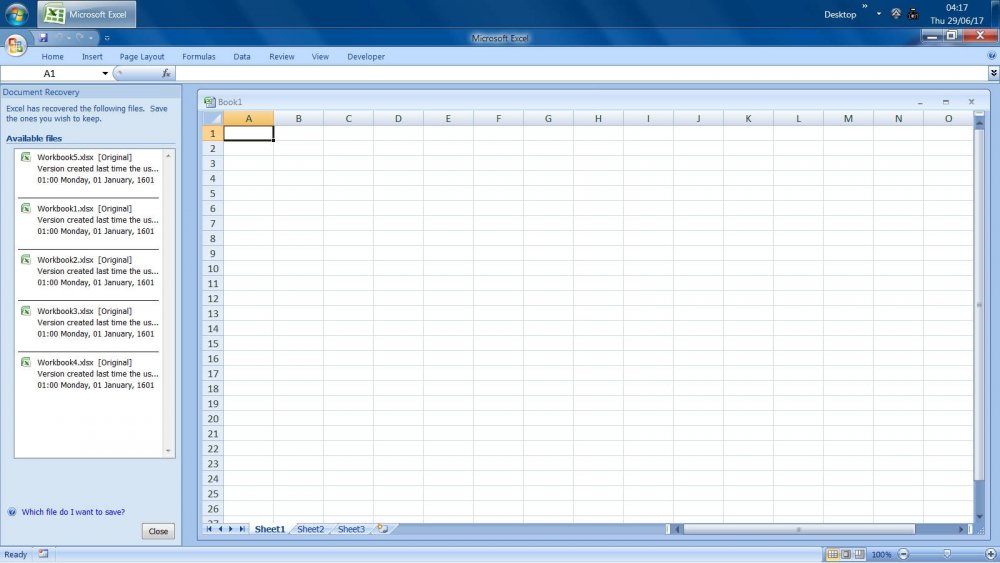Image resolution: width=1000 pixels, height=563 pixels.
Task: Click the Save icon in Quick Access Toolbar
Action: [43, 38]
